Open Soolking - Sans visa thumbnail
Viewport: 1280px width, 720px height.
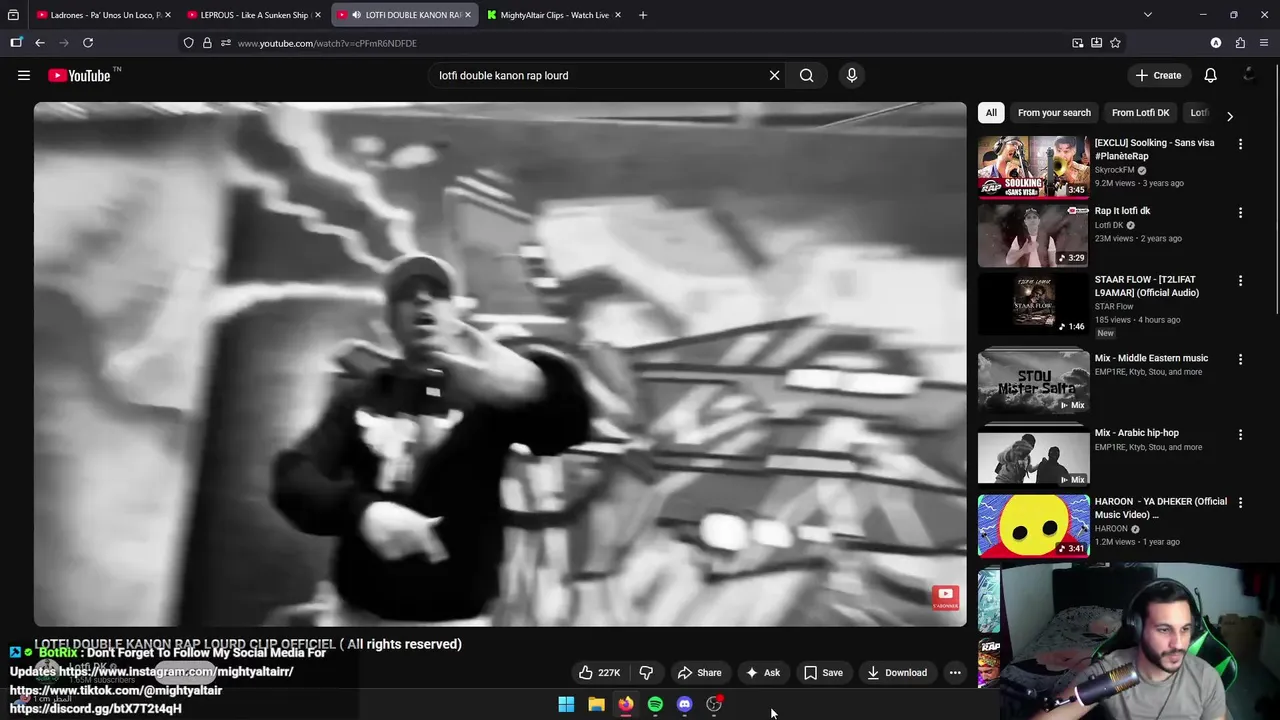tap(1033, 167)
